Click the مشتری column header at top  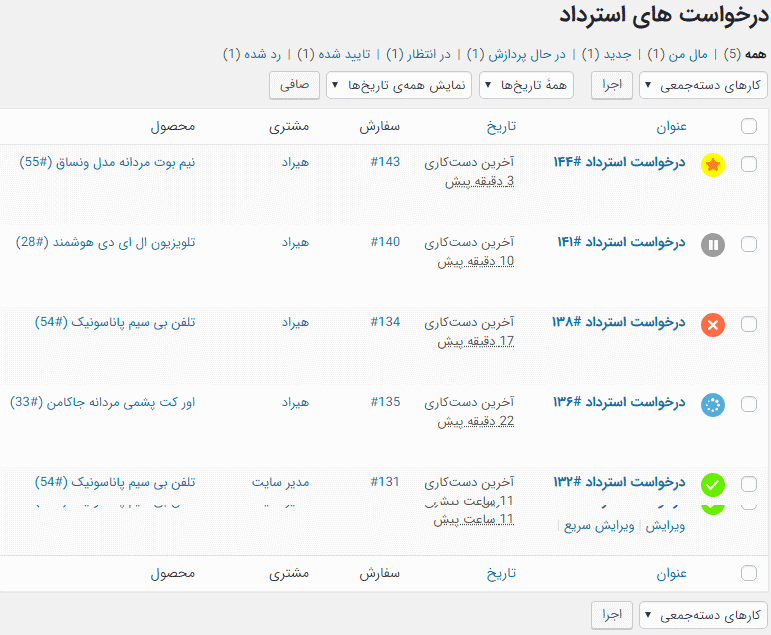click(x=289, y=127)
